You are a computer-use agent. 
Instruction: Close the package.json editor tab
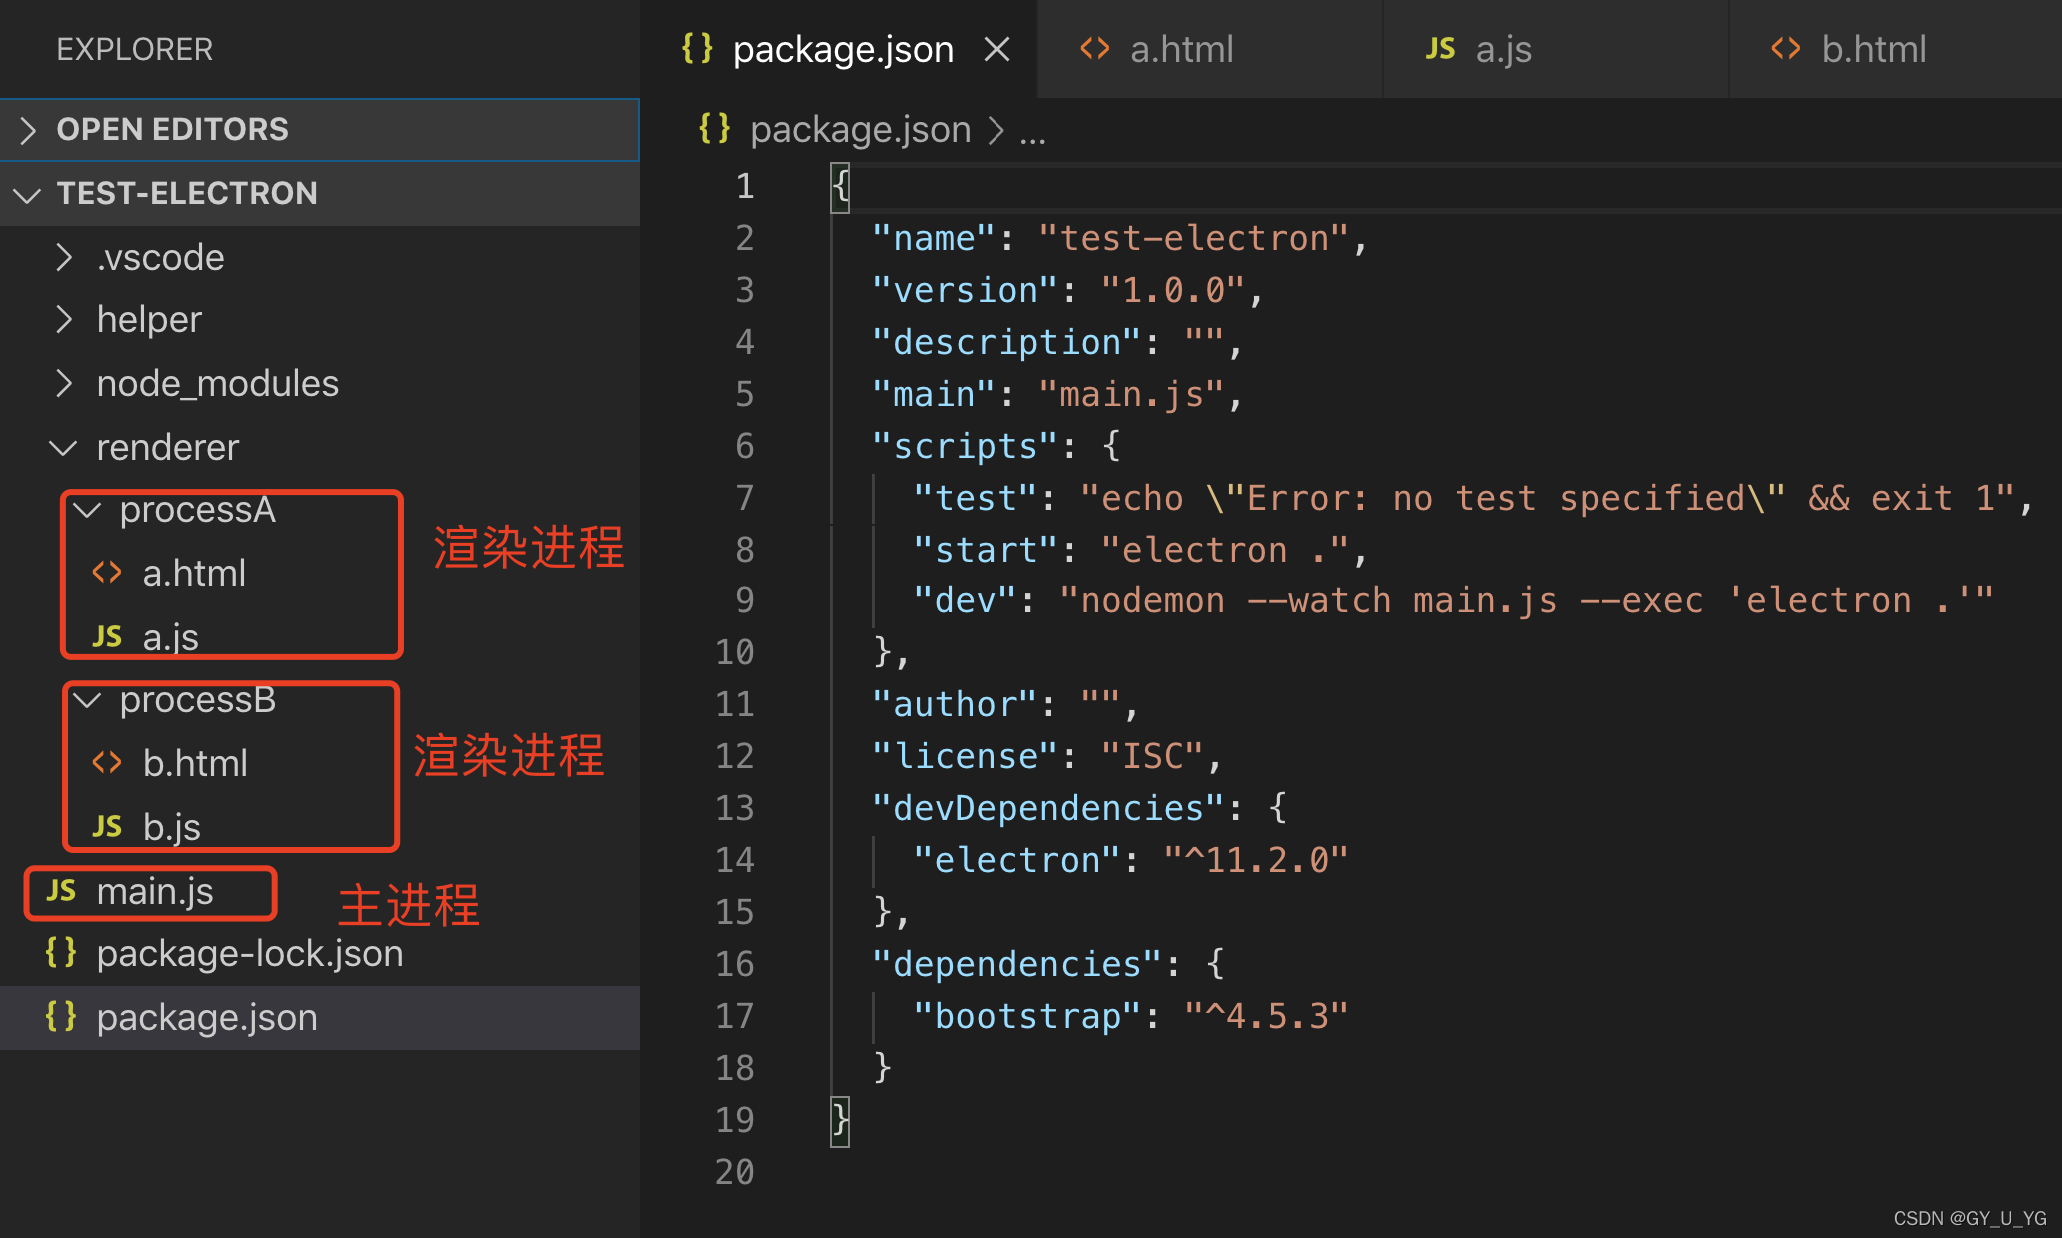coord(997,49)
